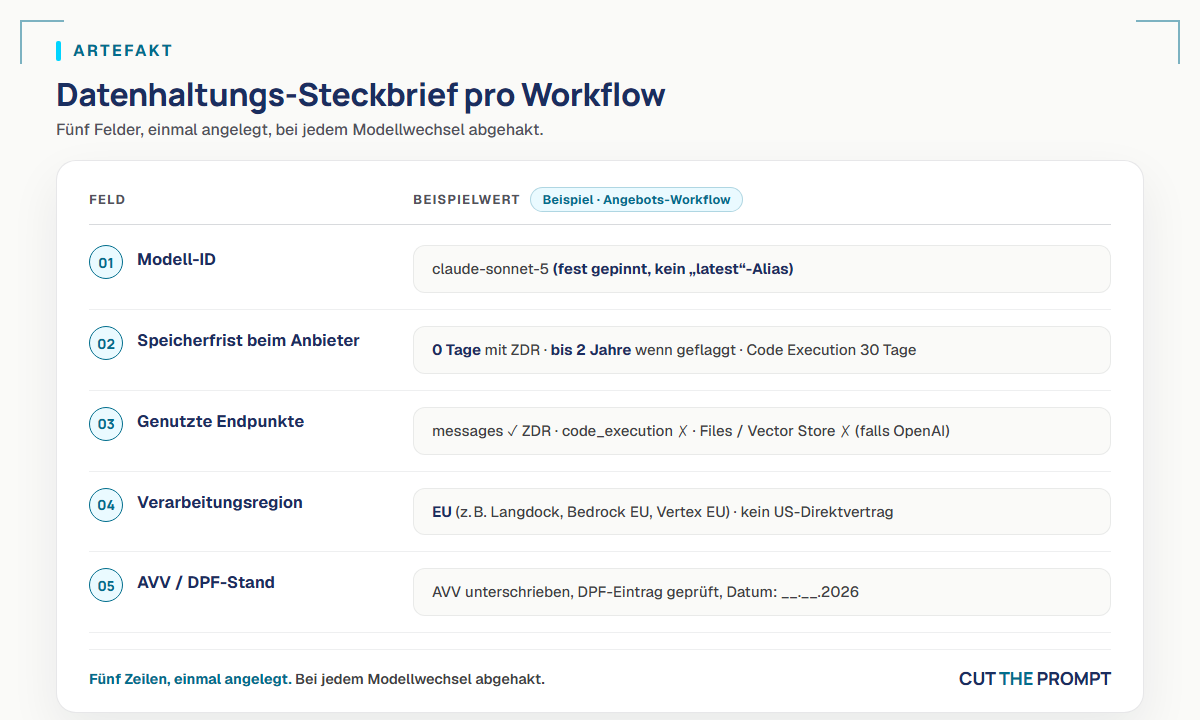Click the FELD column header
This screenshot has height=720, width=1200.
107,200
